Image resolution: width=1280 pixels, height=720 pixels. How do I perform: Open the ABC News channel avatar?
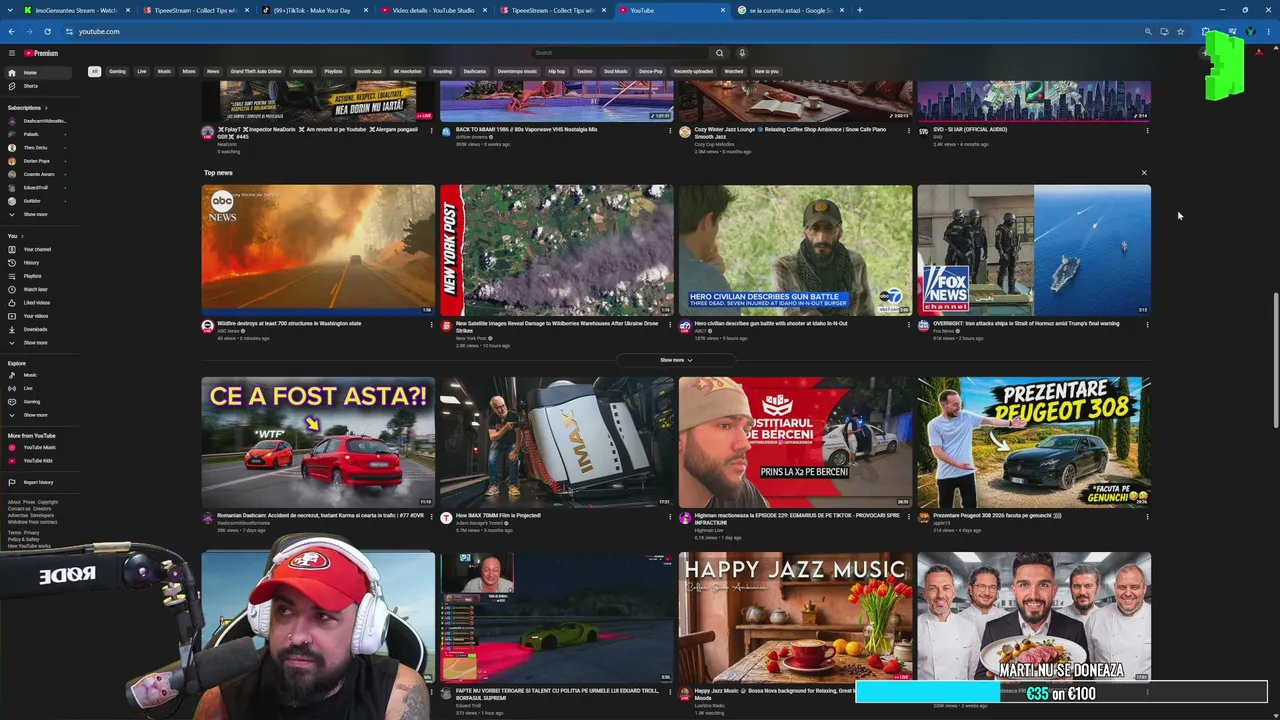[208, 326]
